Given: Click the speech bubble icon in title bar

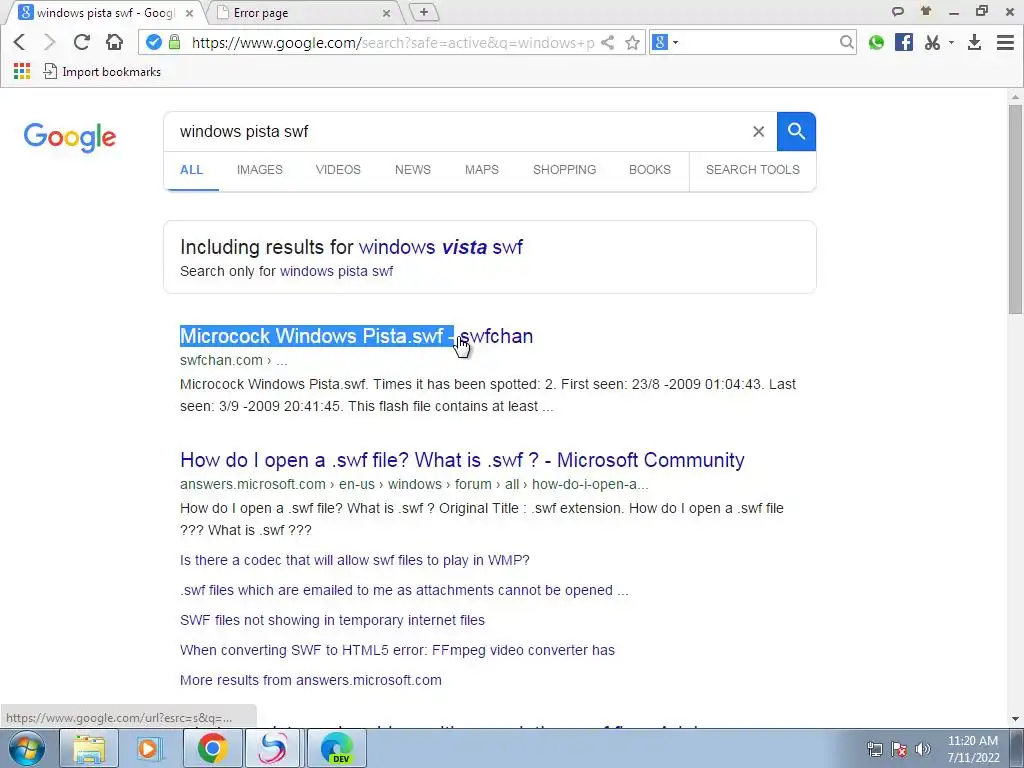Looking at the screenshot, I should pos(898,11).
